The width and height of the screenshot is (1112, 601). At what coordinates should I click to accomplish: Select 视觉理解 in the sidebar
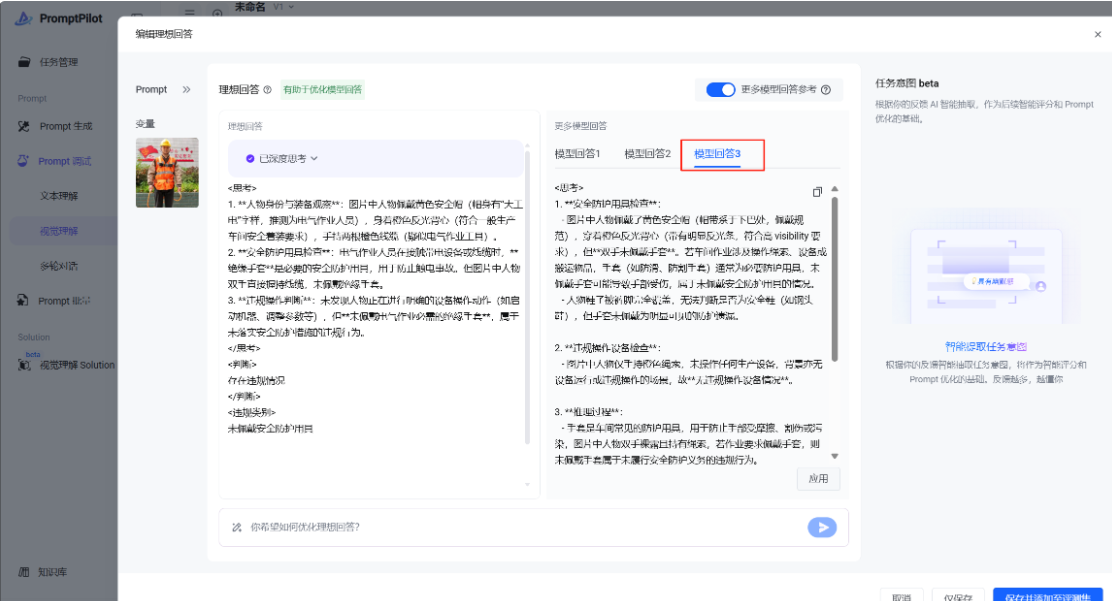[59, 231]
